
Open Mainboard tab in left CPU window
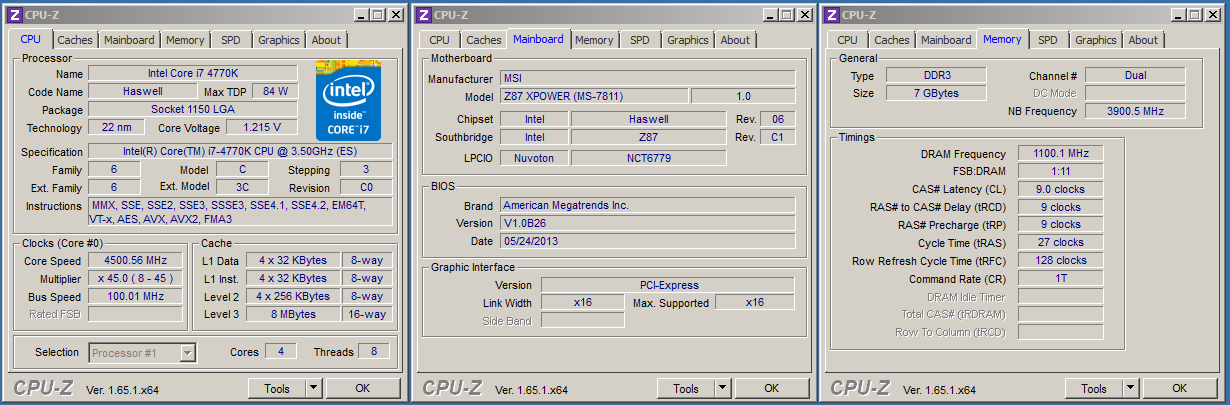click(x=130, y=40)
